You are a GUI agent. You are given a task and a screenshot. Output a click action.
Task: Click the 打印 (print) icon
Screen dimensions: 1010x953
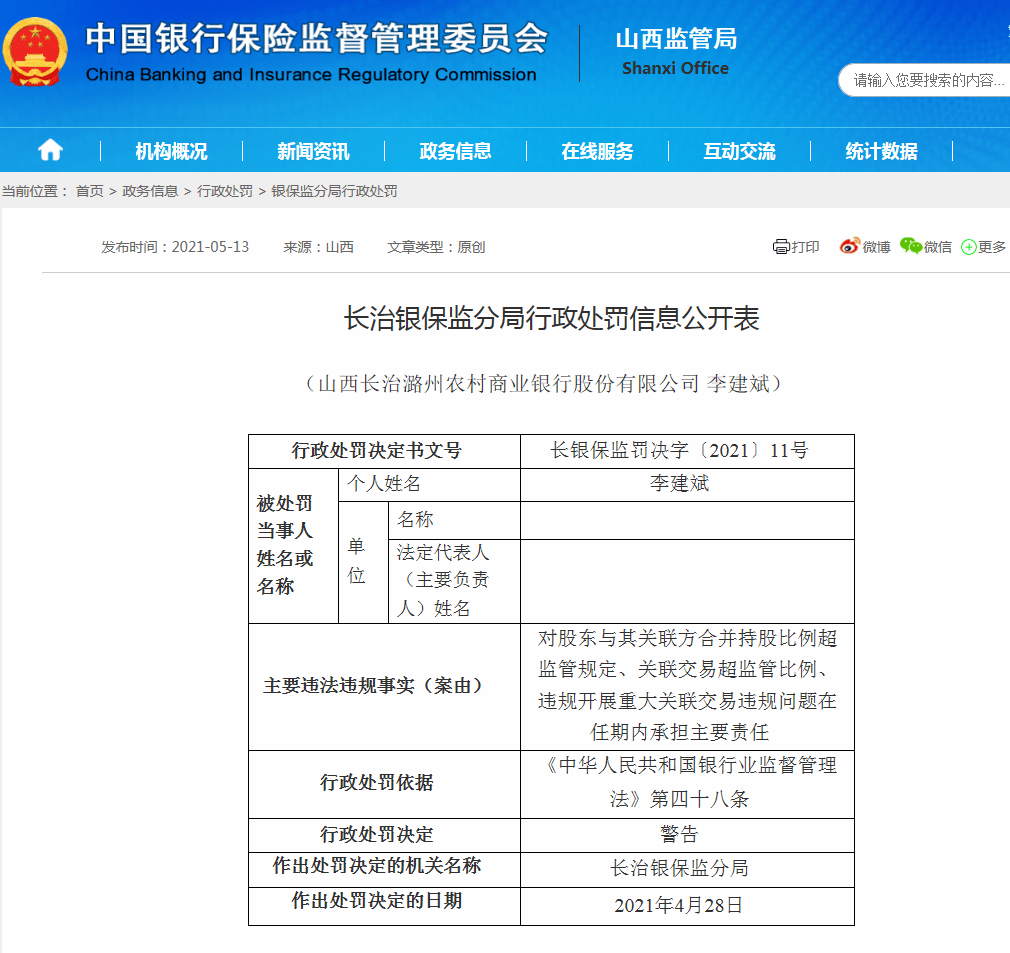pyautogui.click(x=796, y=246)
